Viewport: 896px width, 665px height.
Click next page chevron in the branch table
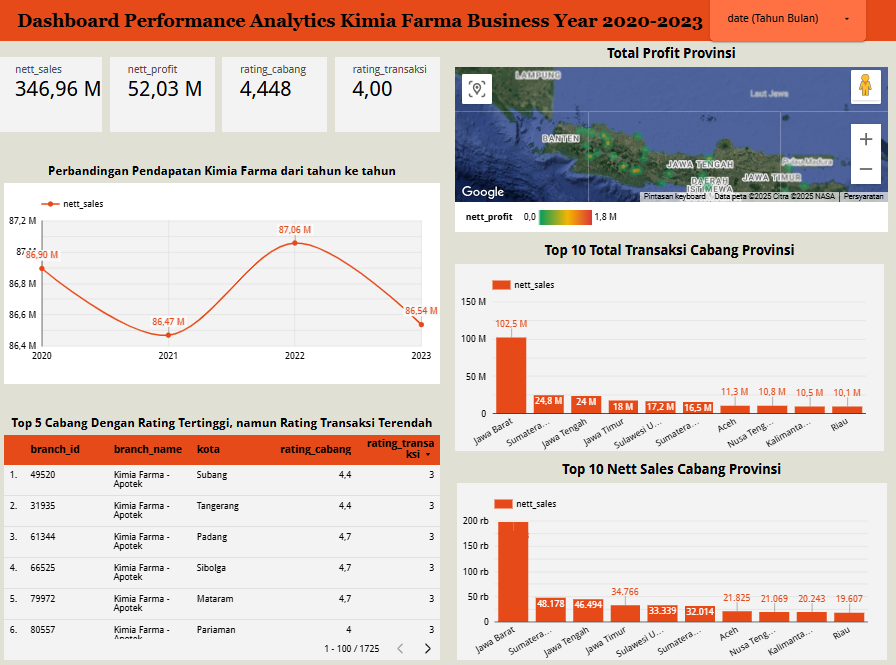tap(426, 648)
